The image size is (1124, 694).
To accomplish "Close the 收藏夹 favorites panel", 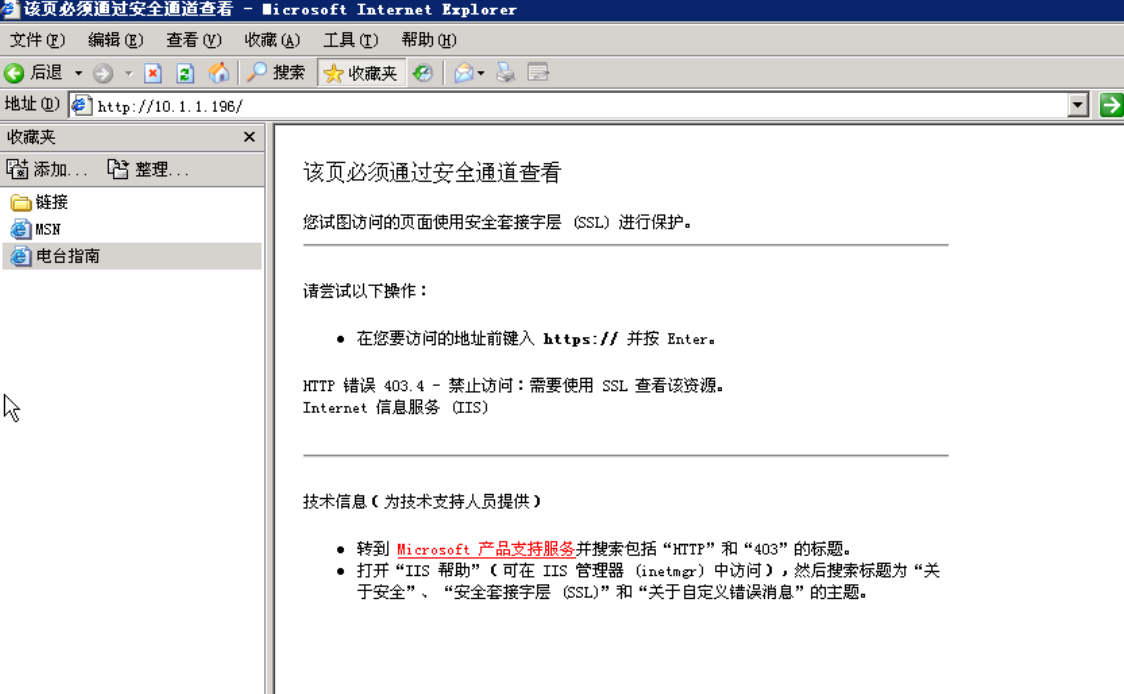I will coord(249,137).
